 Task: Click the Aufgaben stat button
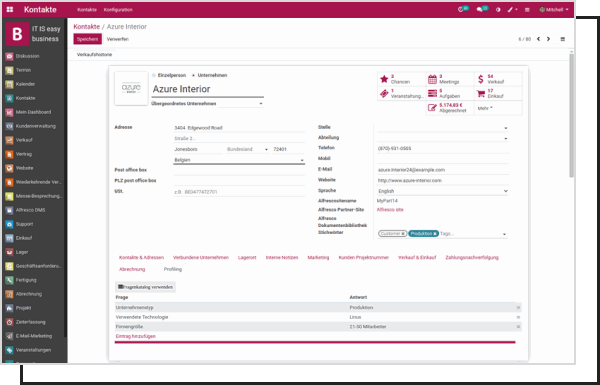click(450, 94)
